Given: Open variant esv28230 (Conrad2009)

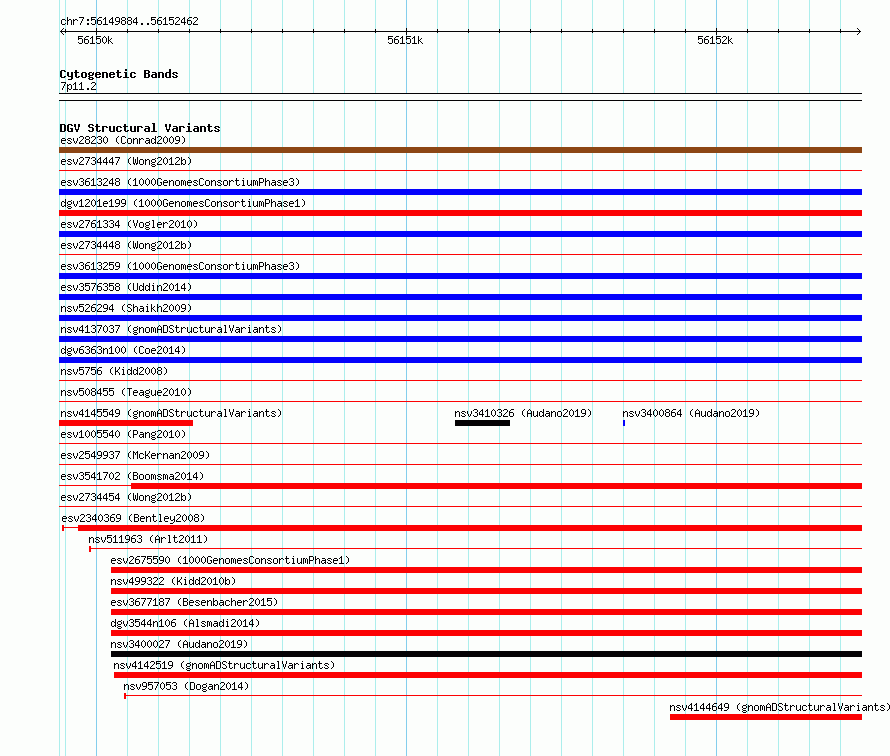Looking at the screenshot, I should point(123,140).
